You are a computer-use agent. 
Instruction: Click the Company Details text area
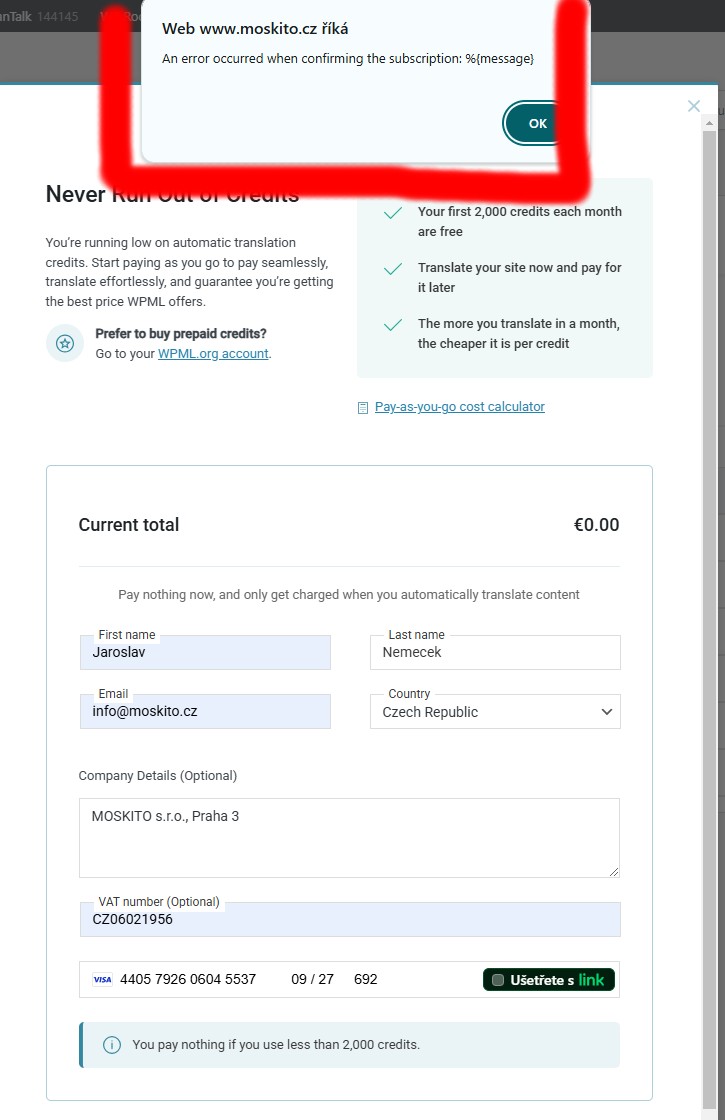click(349, 838)
